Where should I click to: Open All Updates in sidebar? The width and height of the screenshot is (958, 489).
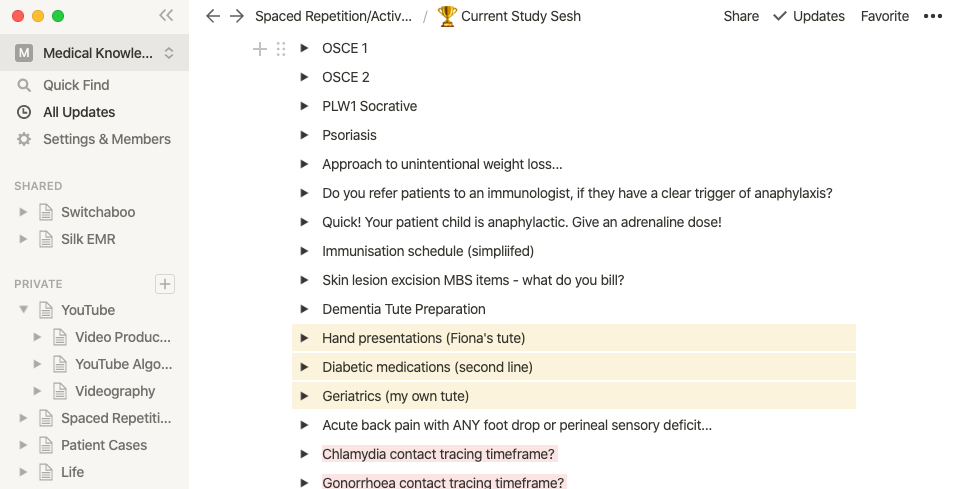point(78,112)
